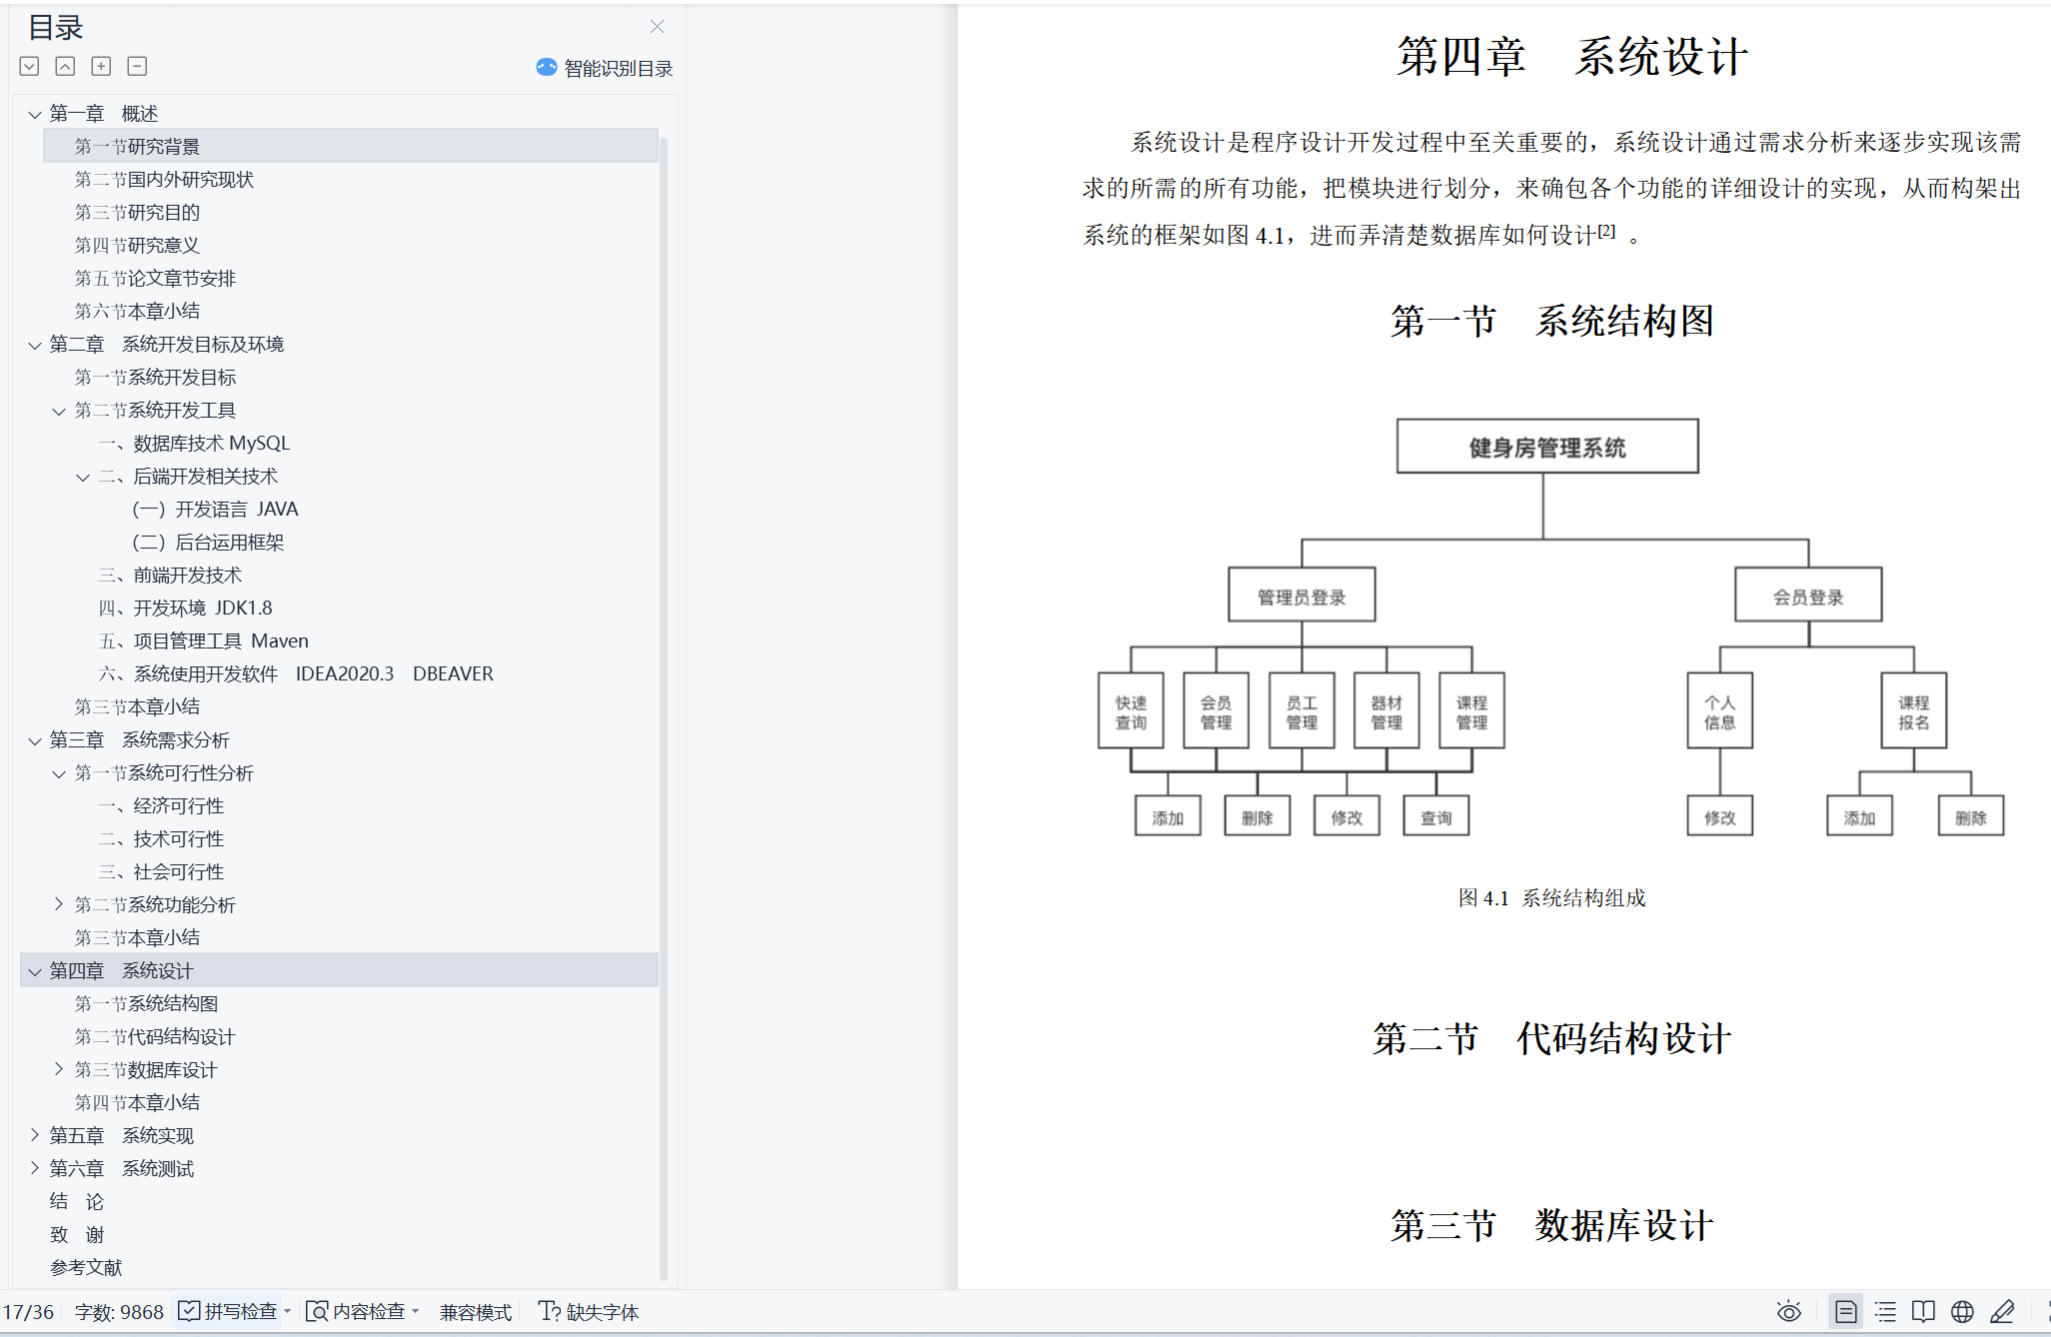Open reading mode book icon
This screenshot has width=2051, height=1337.
pyautogui.click(x=1923, y=1311)
